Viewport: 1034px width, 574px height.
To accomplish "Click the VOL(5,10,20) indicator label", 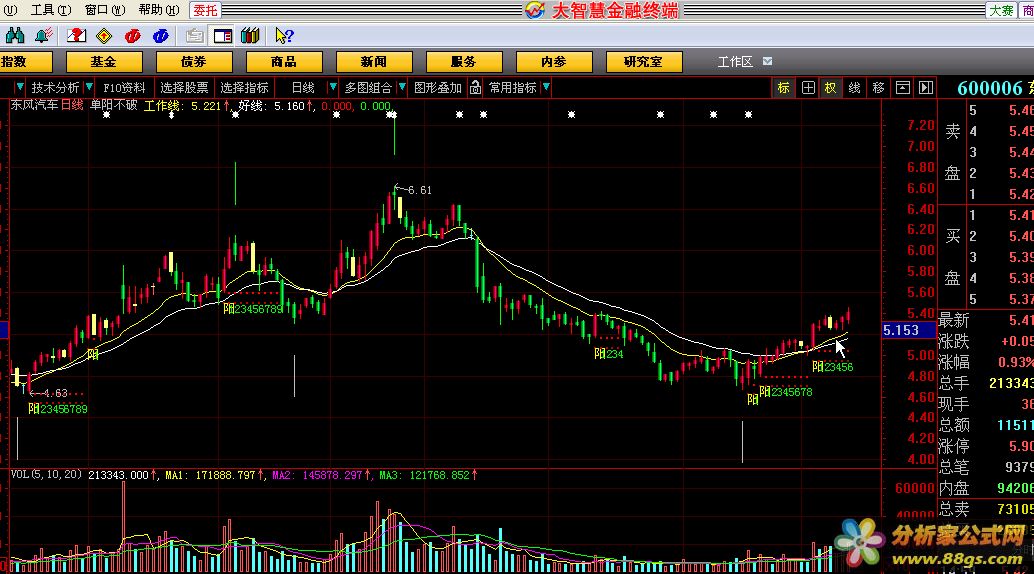I will point(46,474).
